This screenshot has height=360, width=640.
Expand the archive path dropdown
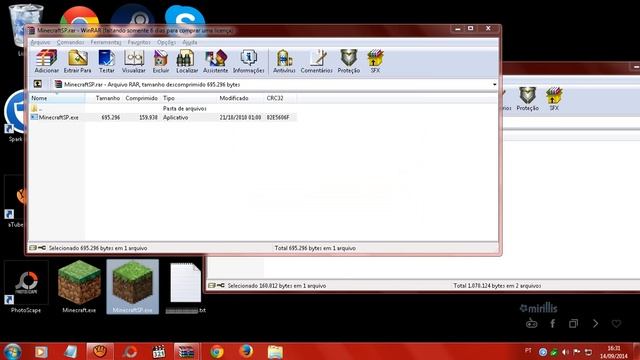pyautogui.click(x=494, y=84)
